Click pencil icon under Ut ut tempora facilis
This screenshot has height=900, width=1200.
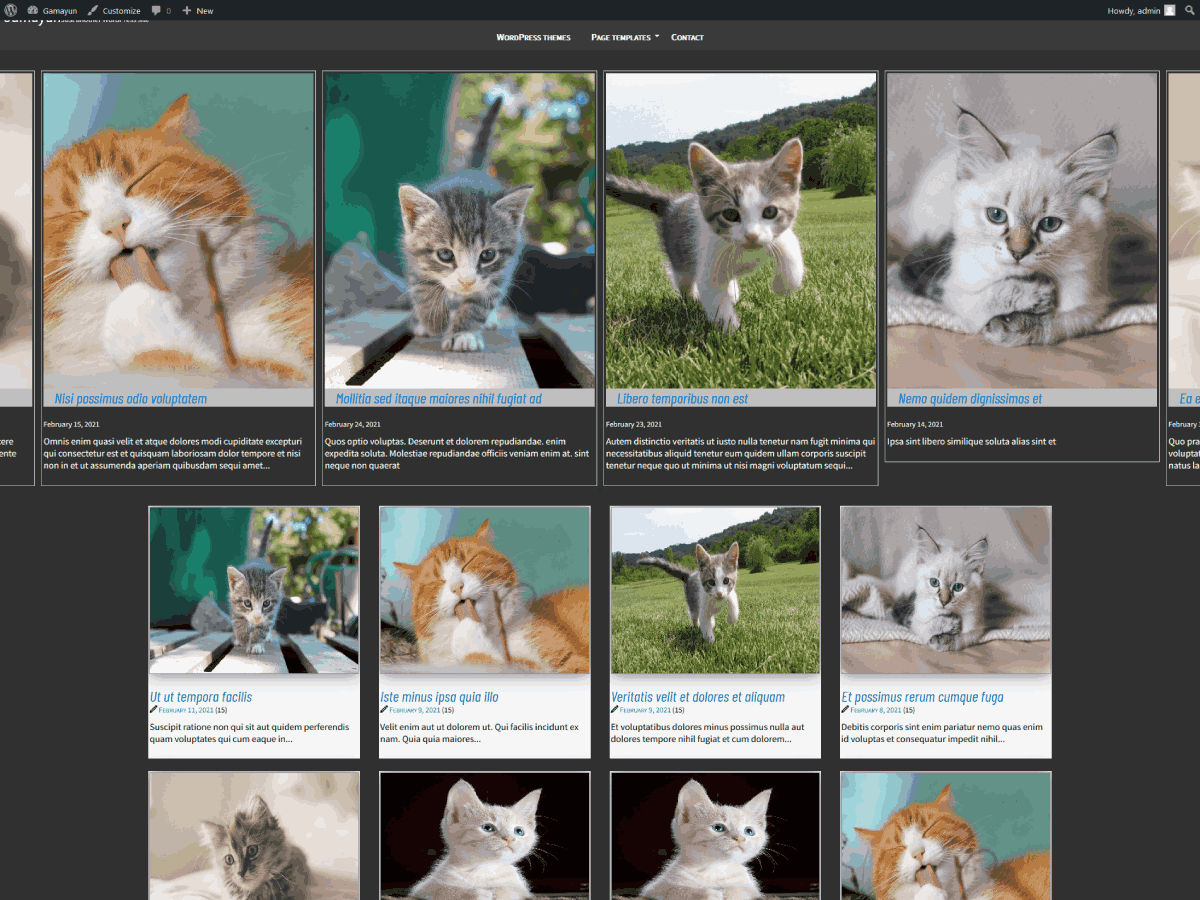click(154, 710)
